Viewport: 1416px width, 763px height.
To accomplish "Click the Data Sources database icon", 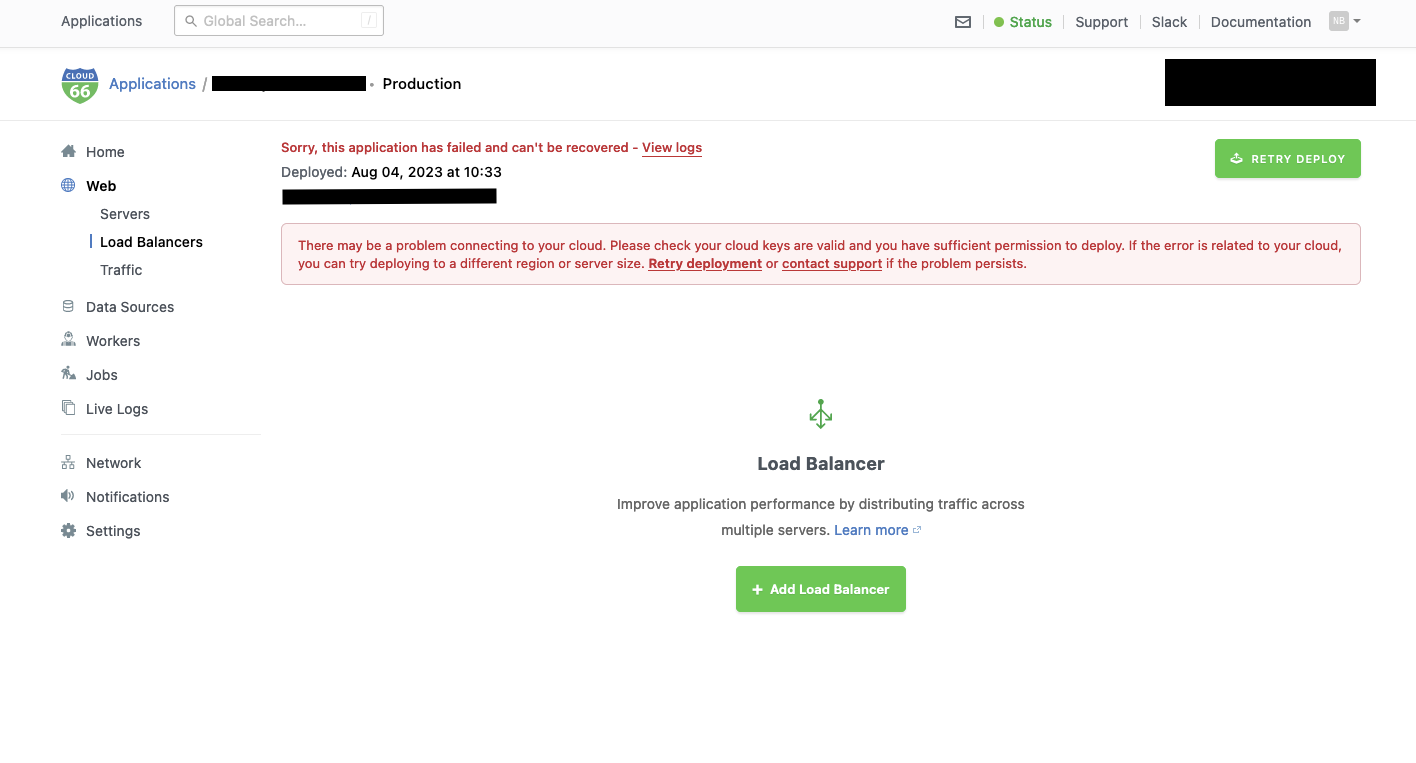I will click(68, 306).
